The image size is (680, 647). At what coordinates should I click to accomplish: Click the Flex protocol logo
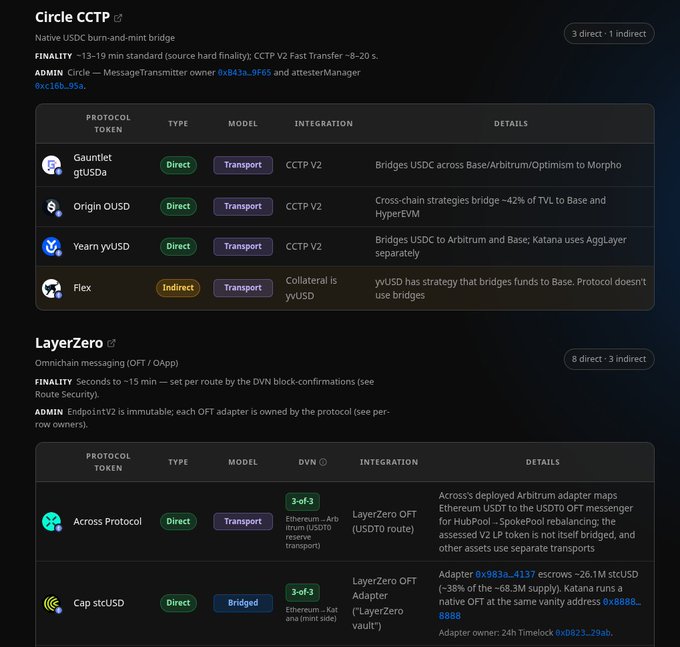point(52,288)
